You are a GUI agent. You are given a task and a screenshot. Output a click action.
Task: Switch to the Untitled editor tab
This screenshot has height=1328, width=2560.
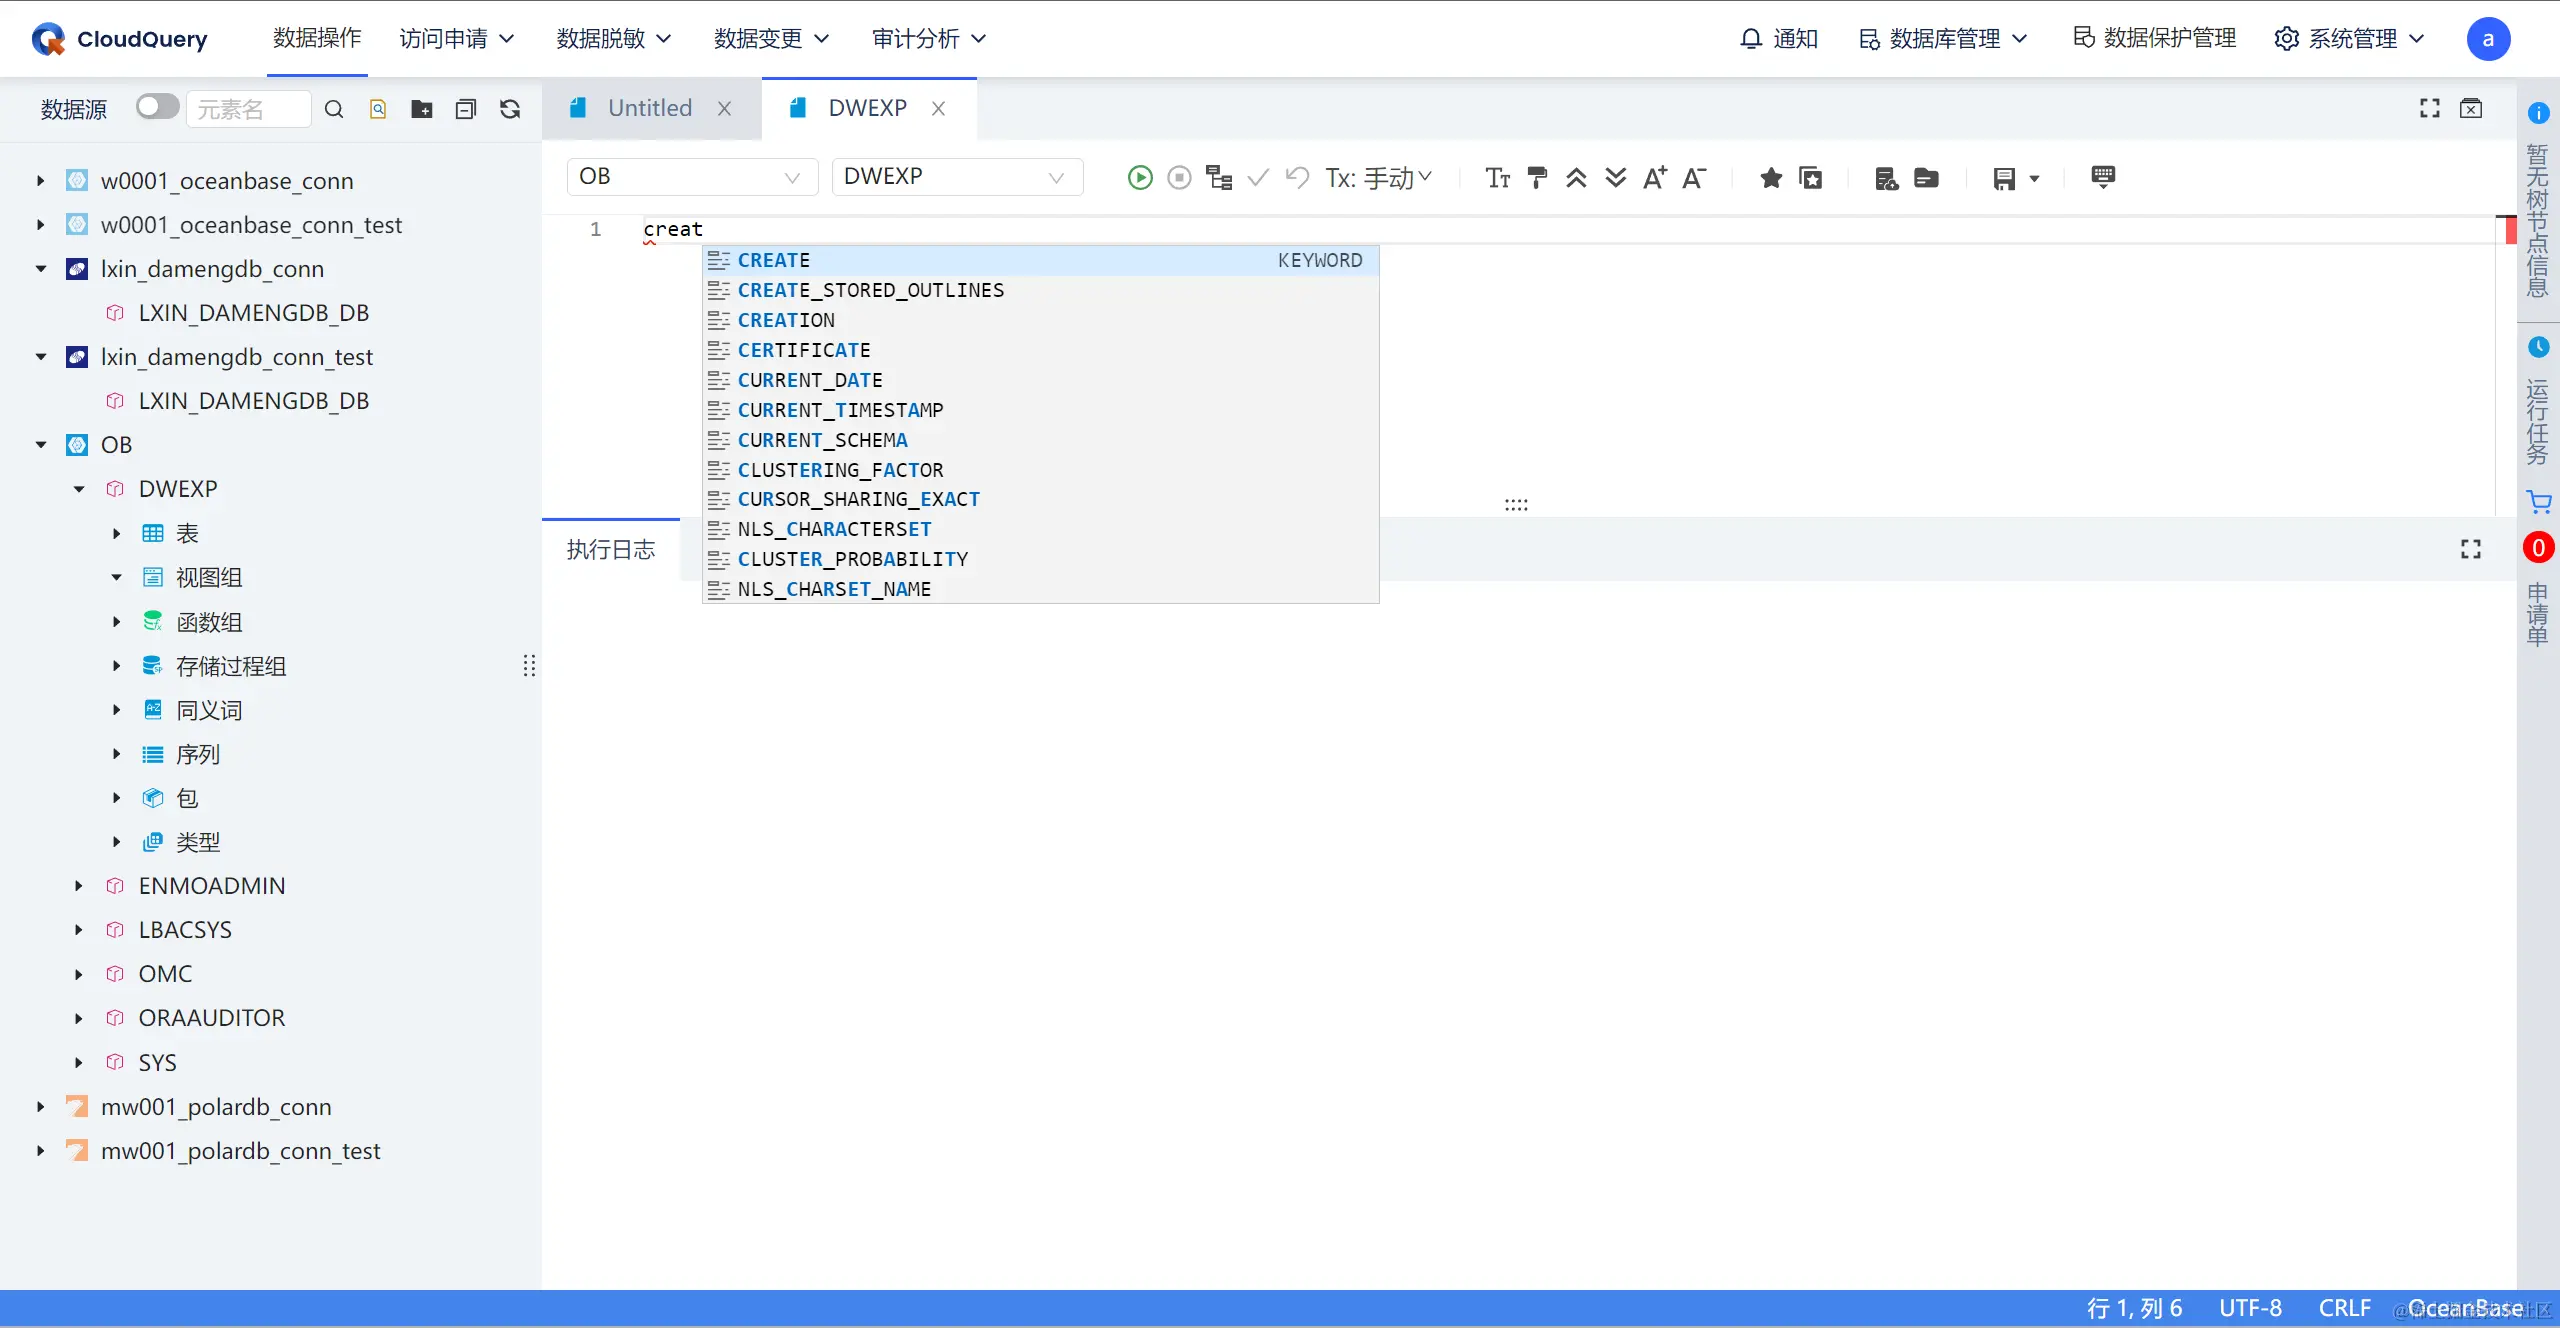pyautogui.click(x=649, y=108)
